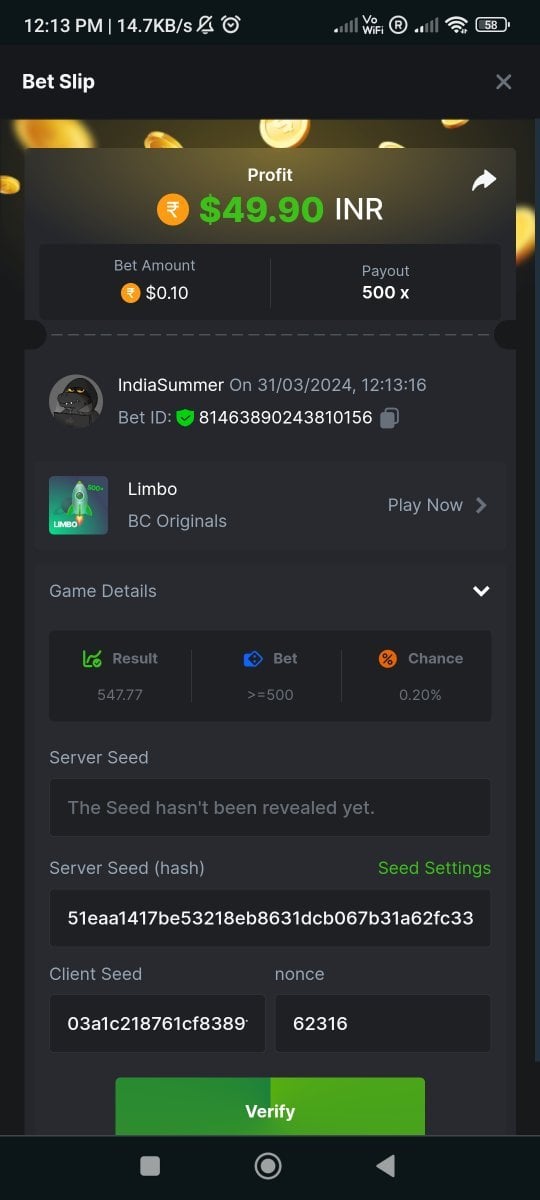Viewport: 540px width, 1200px height.
Task: Tap the green verified shield icon
Action: [x=185, y=418]
